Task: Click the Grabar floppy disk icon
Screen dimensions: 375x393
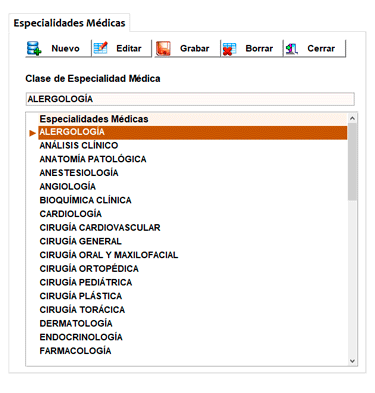Action: [x=163, y=48]
